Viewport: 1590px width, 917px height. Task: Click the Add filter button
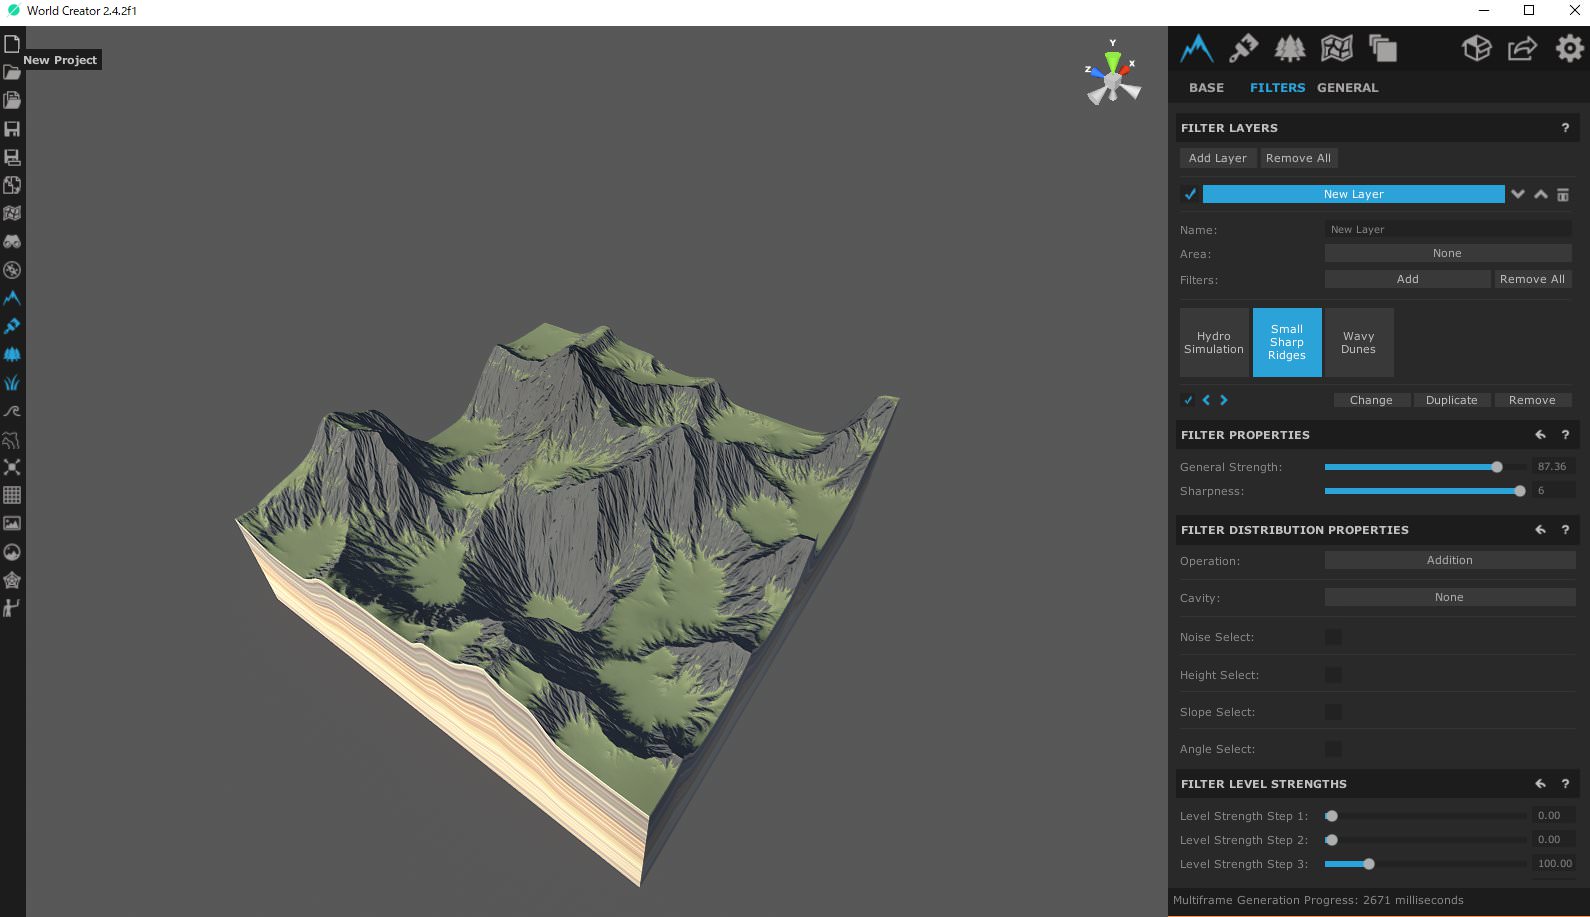[x=1408, y=279]
